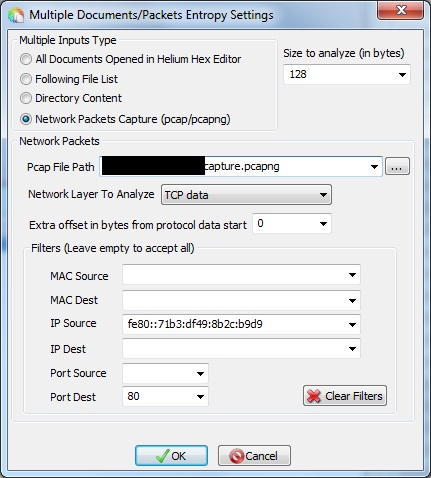Image resolution: width=431 pixels, height=478 pixels.
Task: Click the red Cancel icon
Action: coord(236,456)
